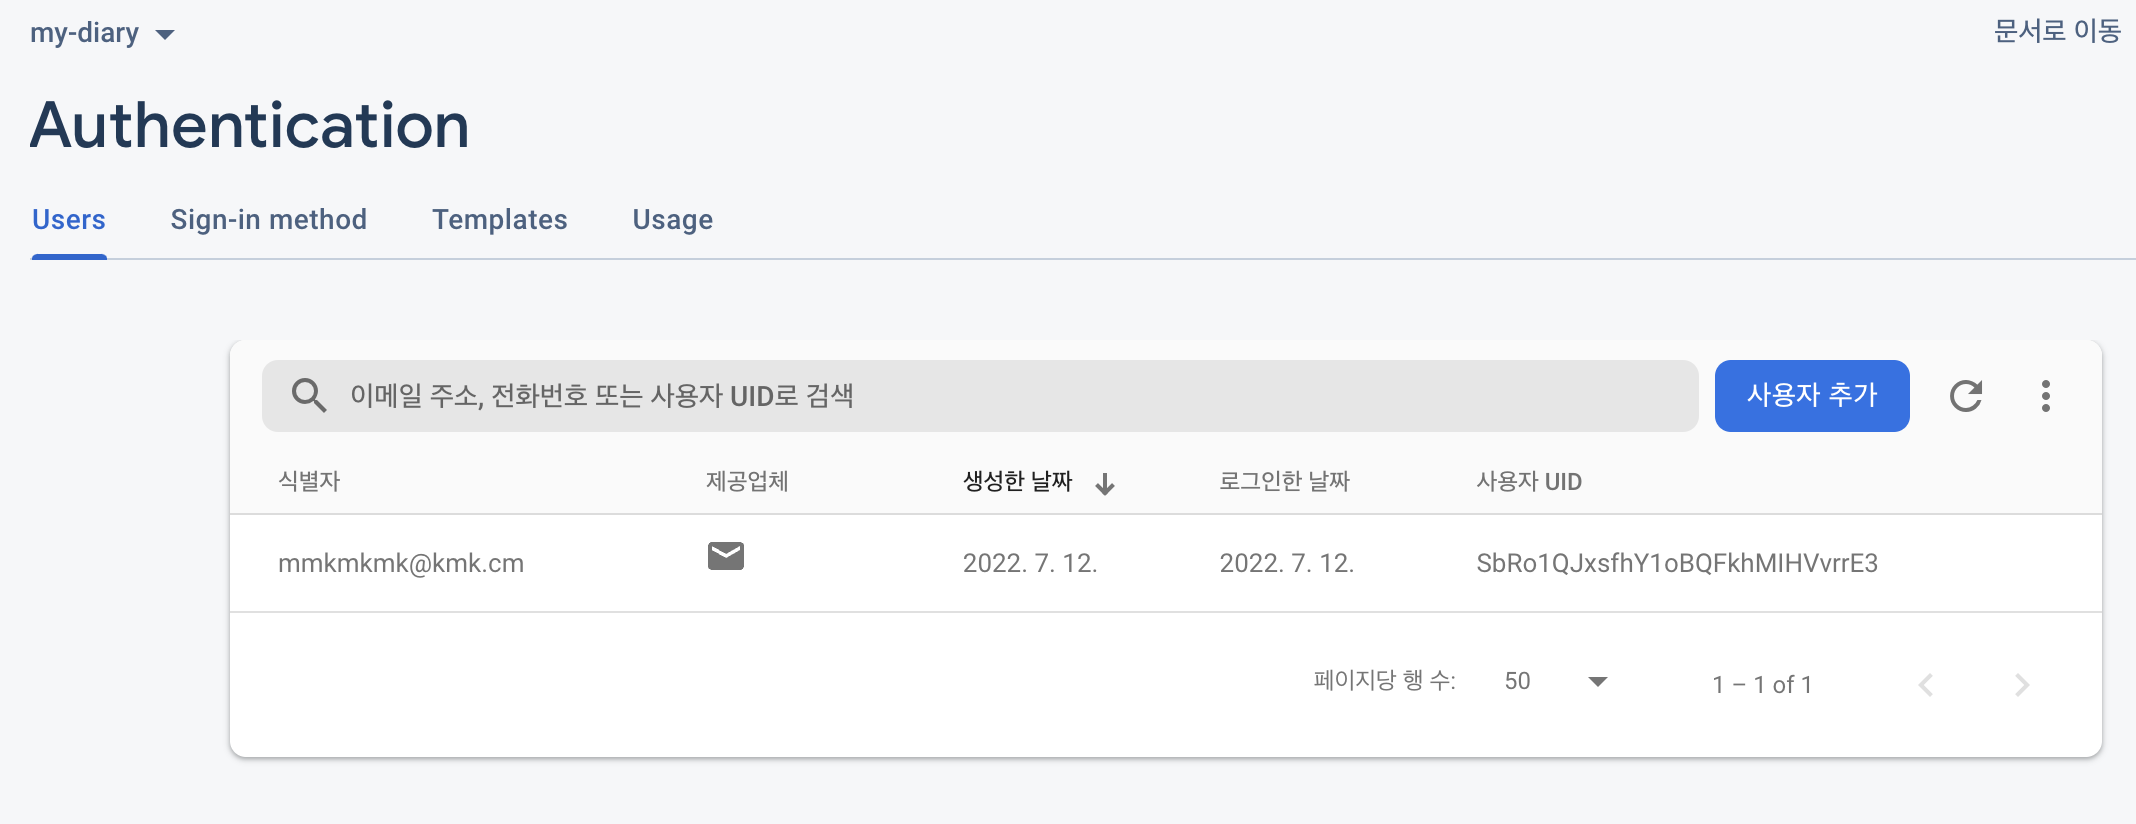Click the refresh users icon

(x=1965, y=396)
